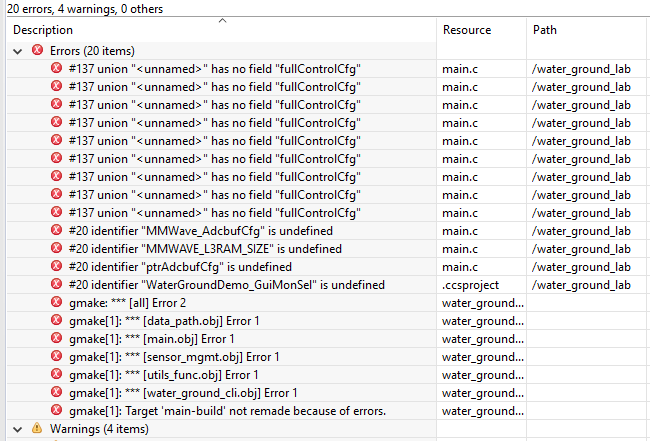Click error icon for gmake [all] Error 2

pyautogui.click(x=57, y=303)
